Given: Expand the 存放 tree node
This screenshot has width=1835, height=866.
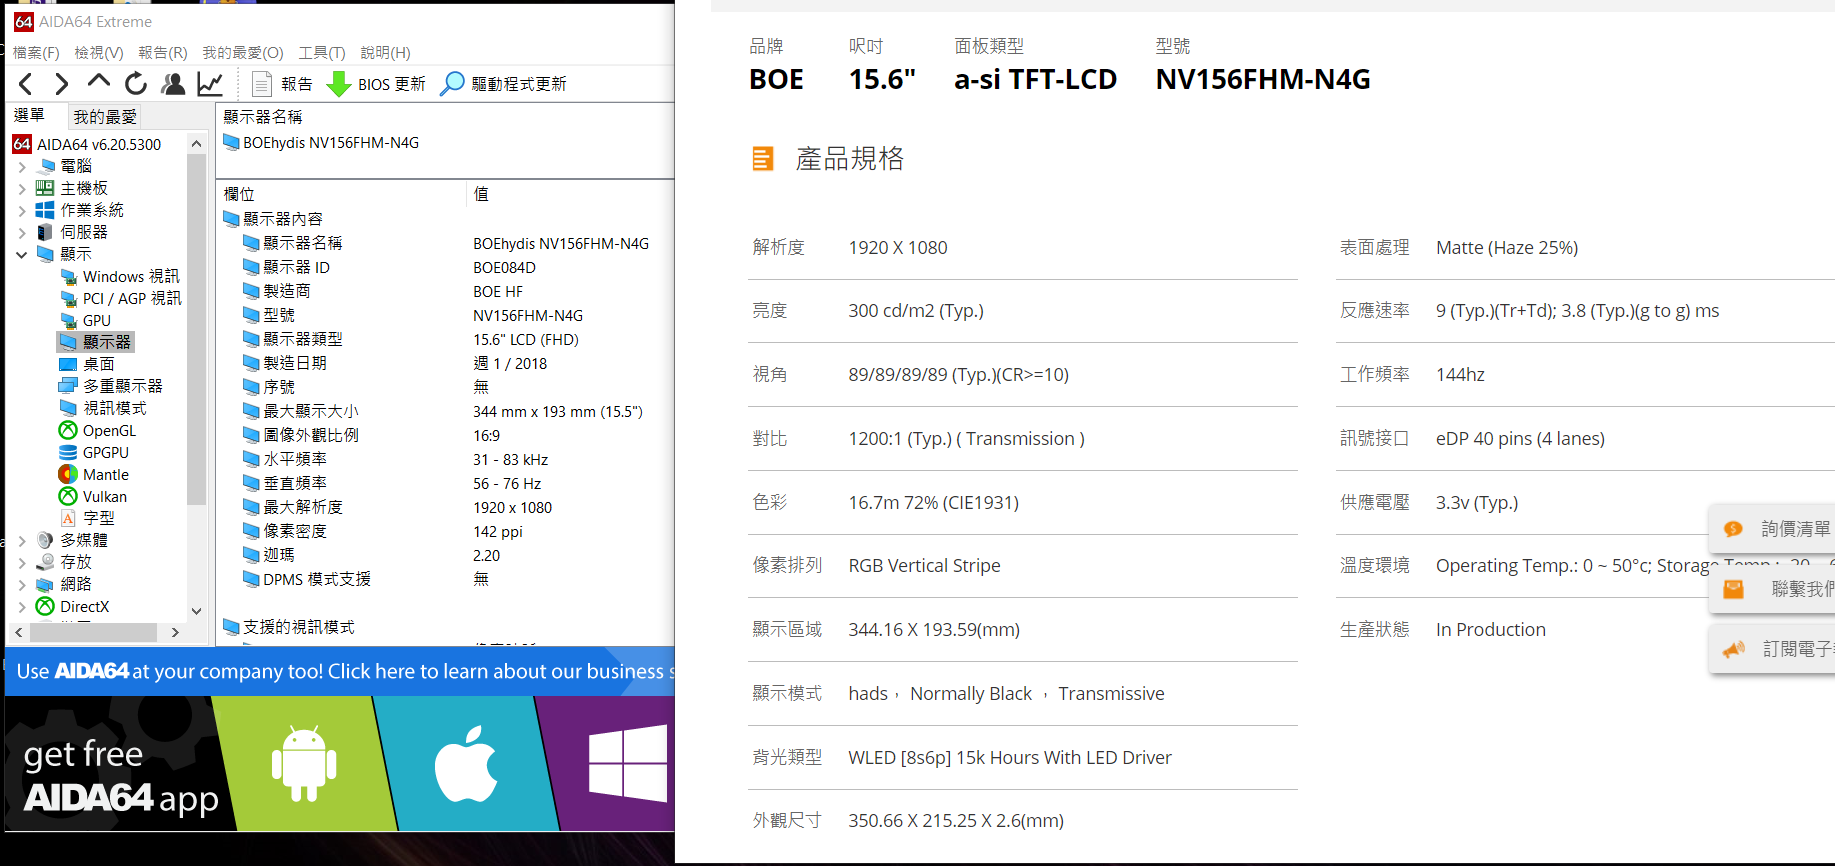Looking at the screenshot, I should pos(22,562).
